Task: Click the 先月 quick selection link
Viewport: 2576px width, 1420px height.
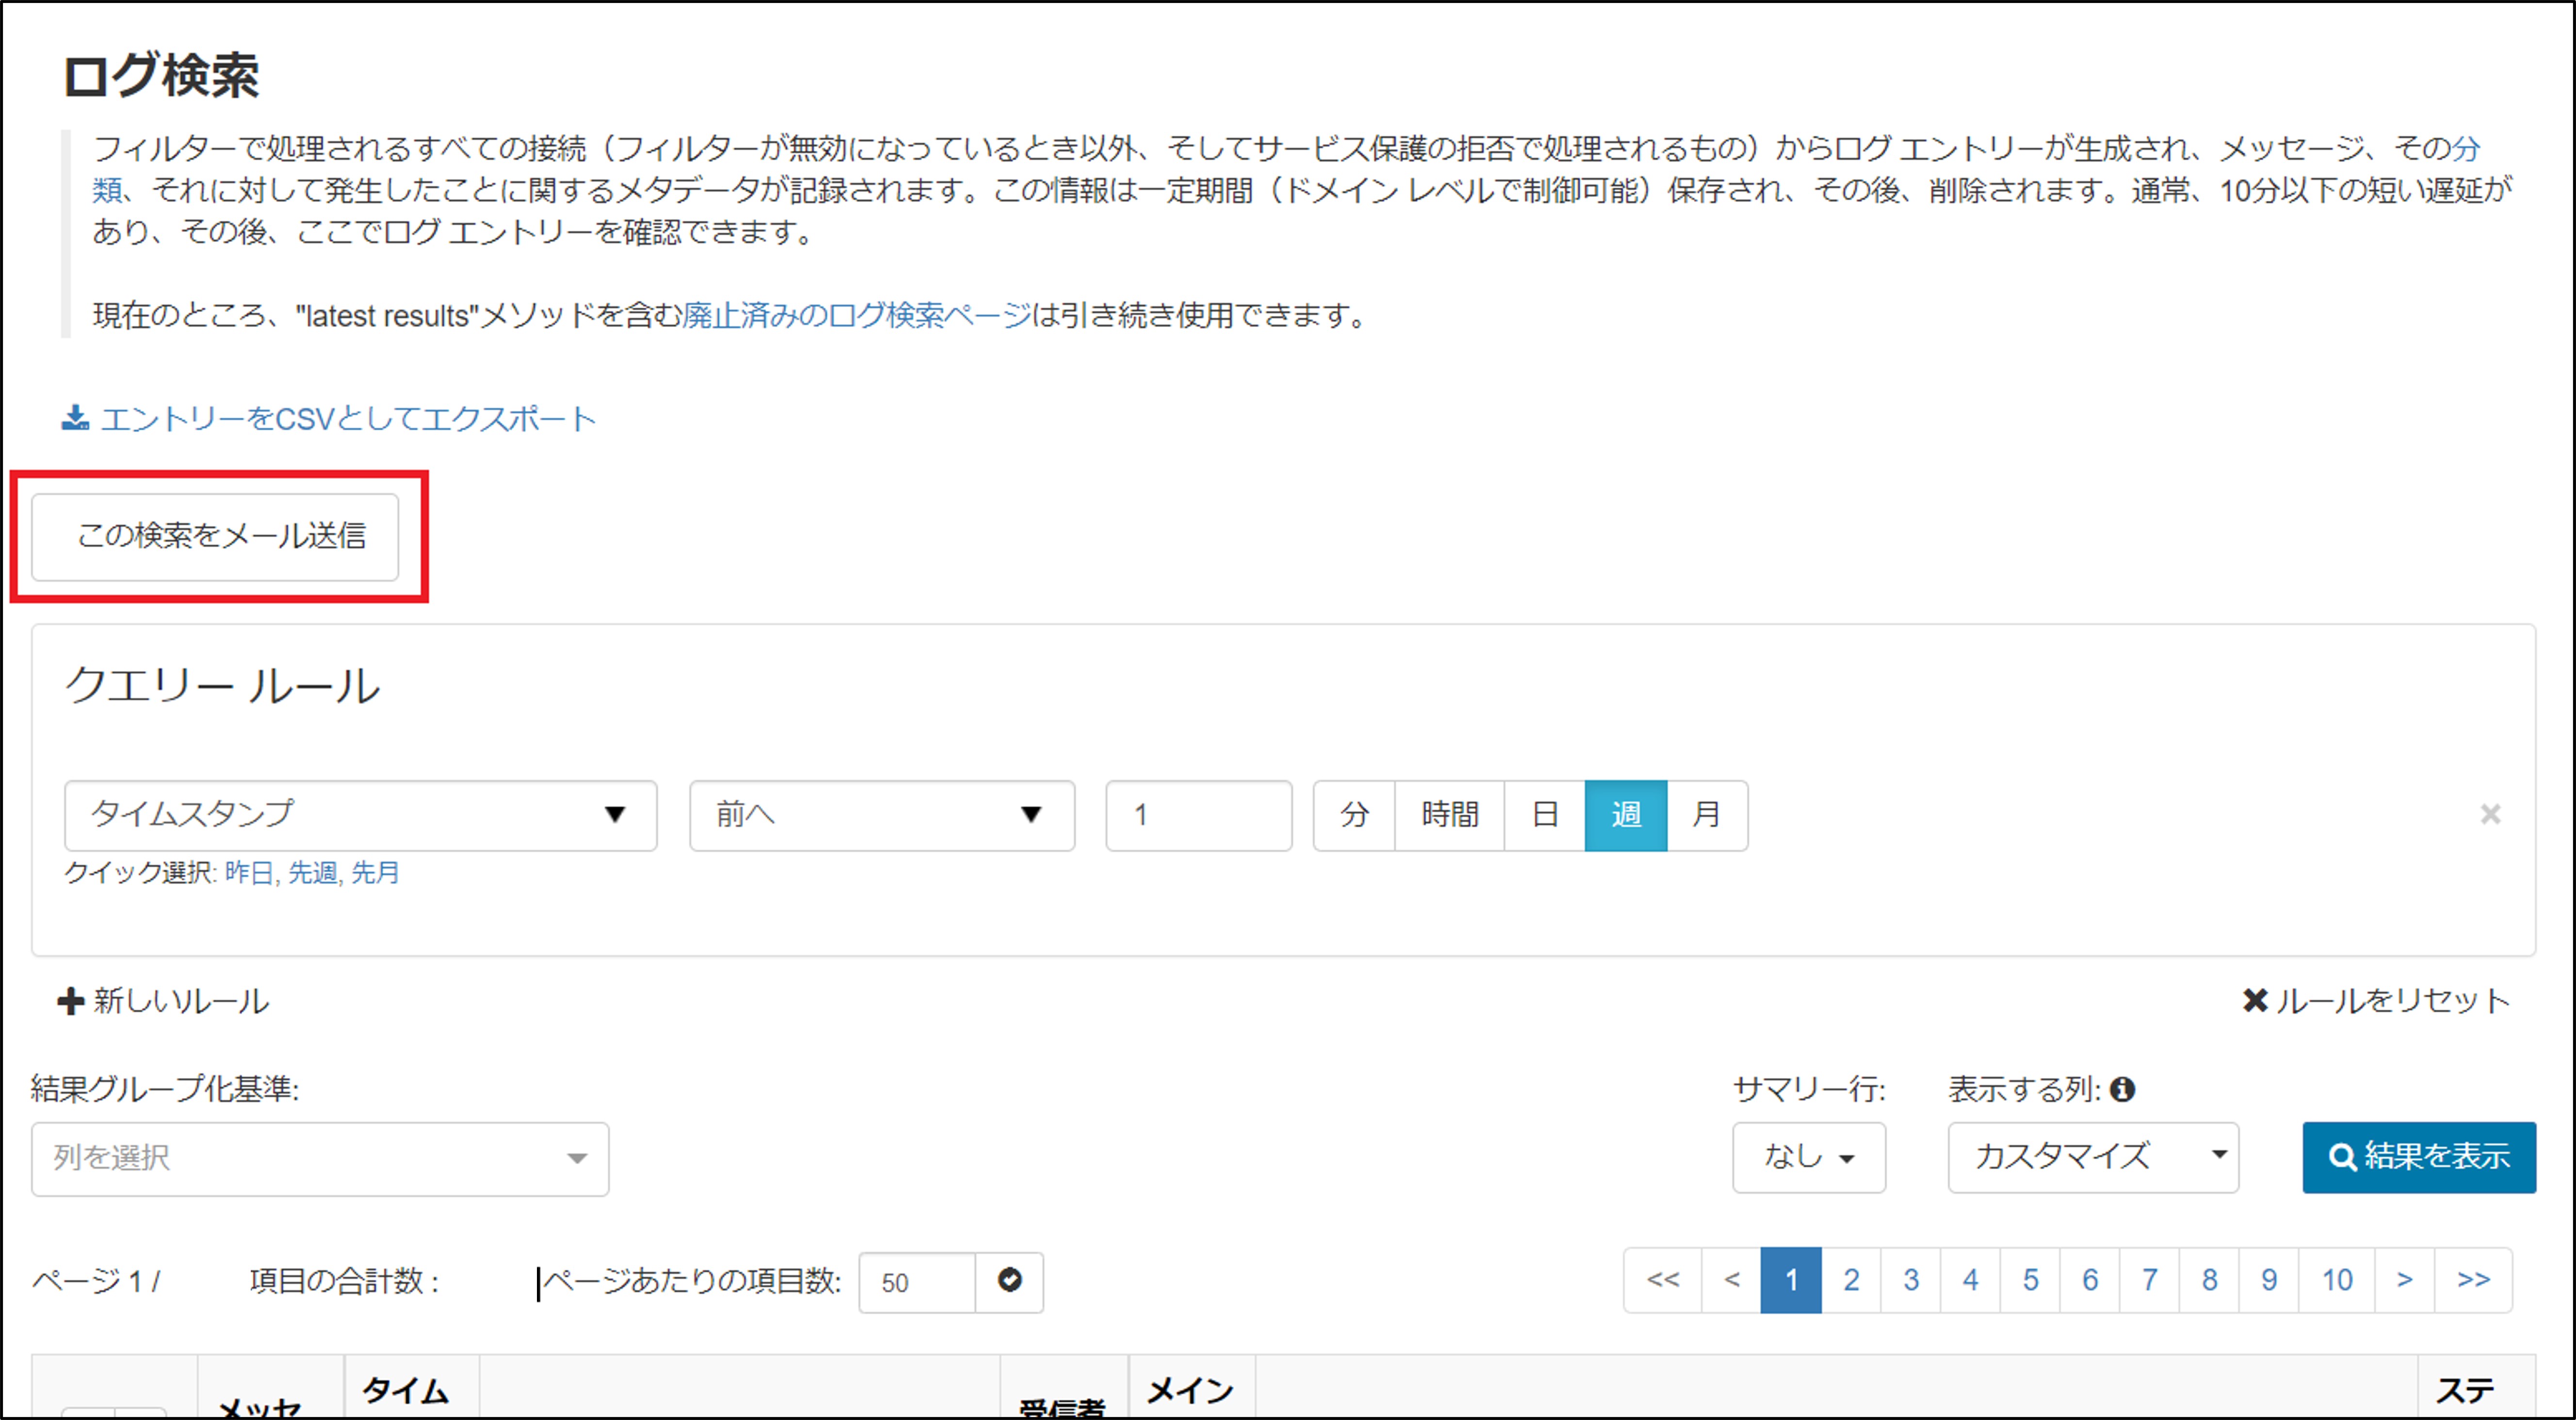Action: click(375, 872)
